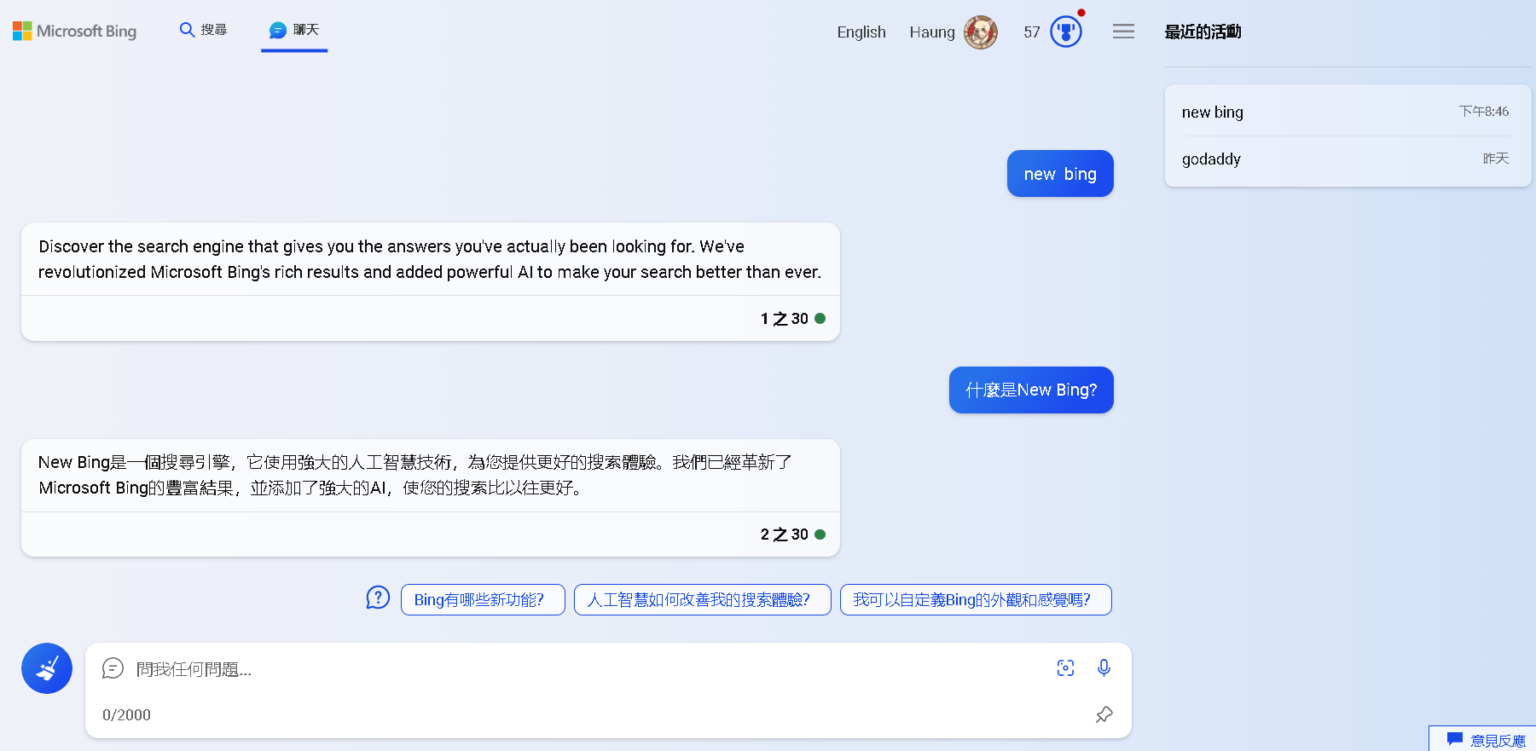This screenshot has height=751, width=1536.
Task: Click the 我可以自定義Bing的外觀和感覺嗎? suggestion
Action: [x=975, y=599]
